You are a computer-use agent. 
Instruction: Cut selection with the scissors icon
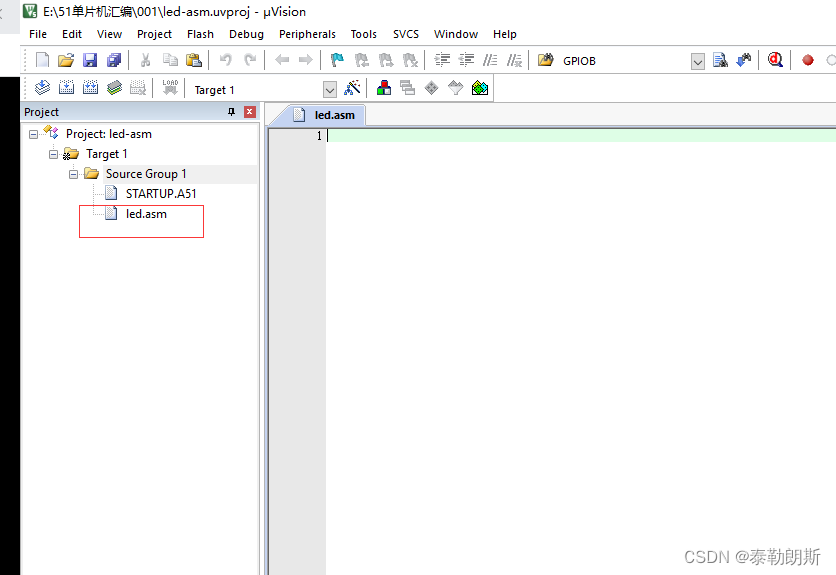point(145,60)
